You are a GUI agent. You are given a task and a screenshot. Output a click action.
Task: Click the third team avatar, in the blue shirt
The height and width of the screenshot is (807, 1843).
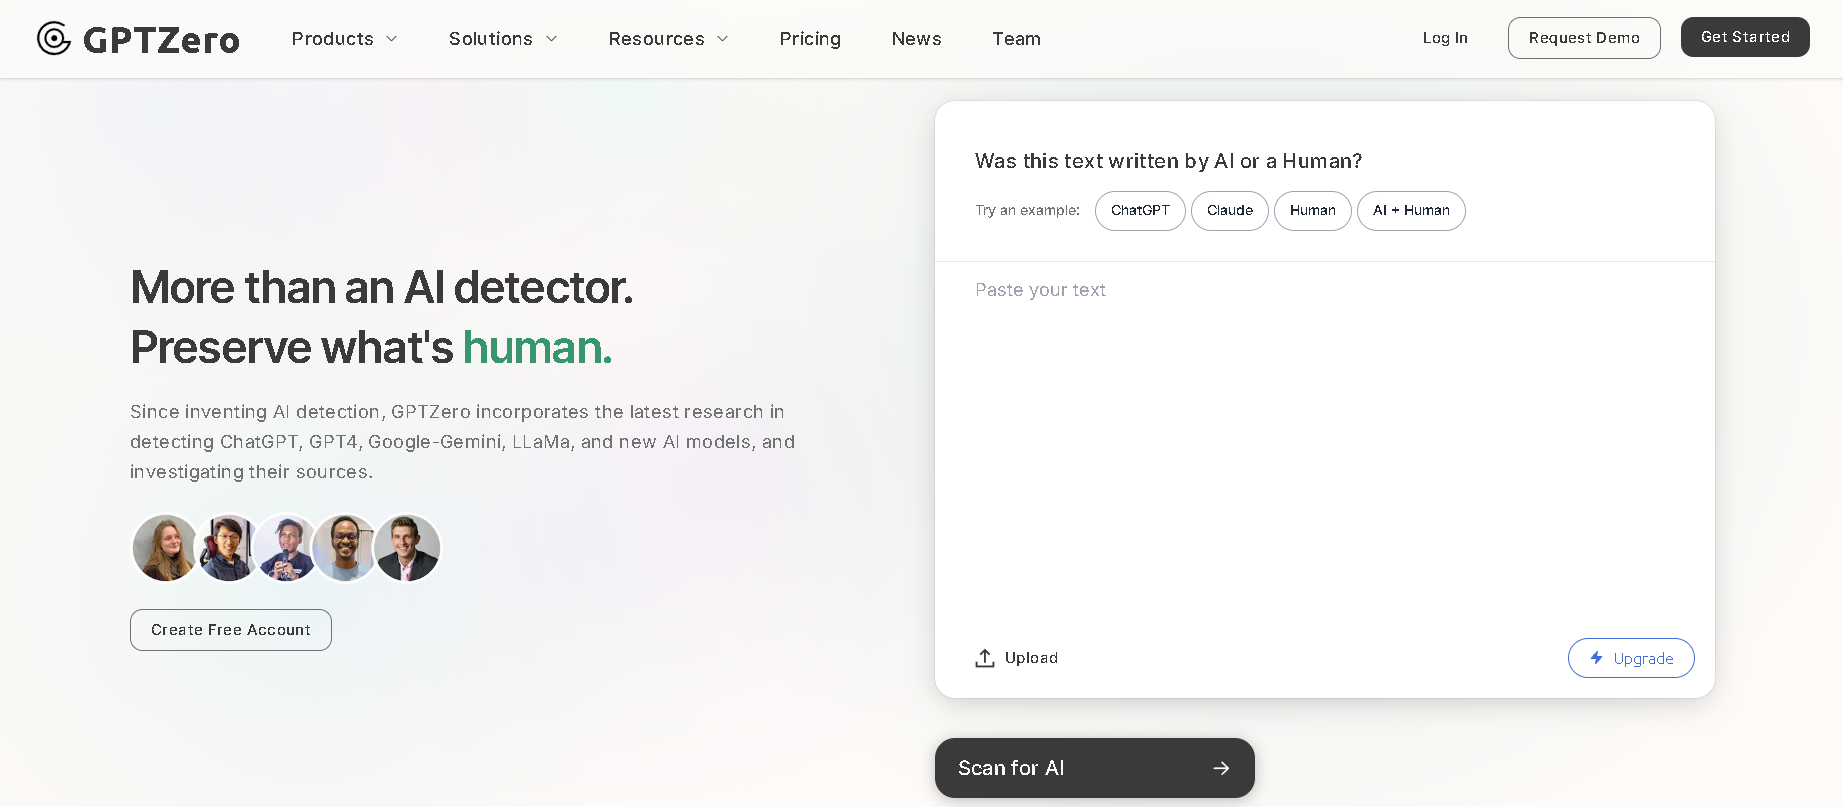click(286, 548)
